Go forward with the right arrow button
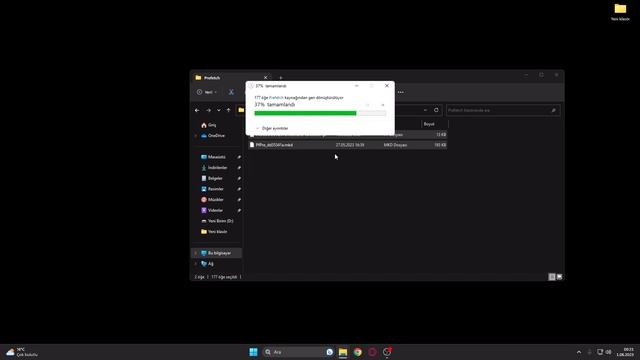Image resolution: width=640 pixels, height=360 pixels. (208, 110)
